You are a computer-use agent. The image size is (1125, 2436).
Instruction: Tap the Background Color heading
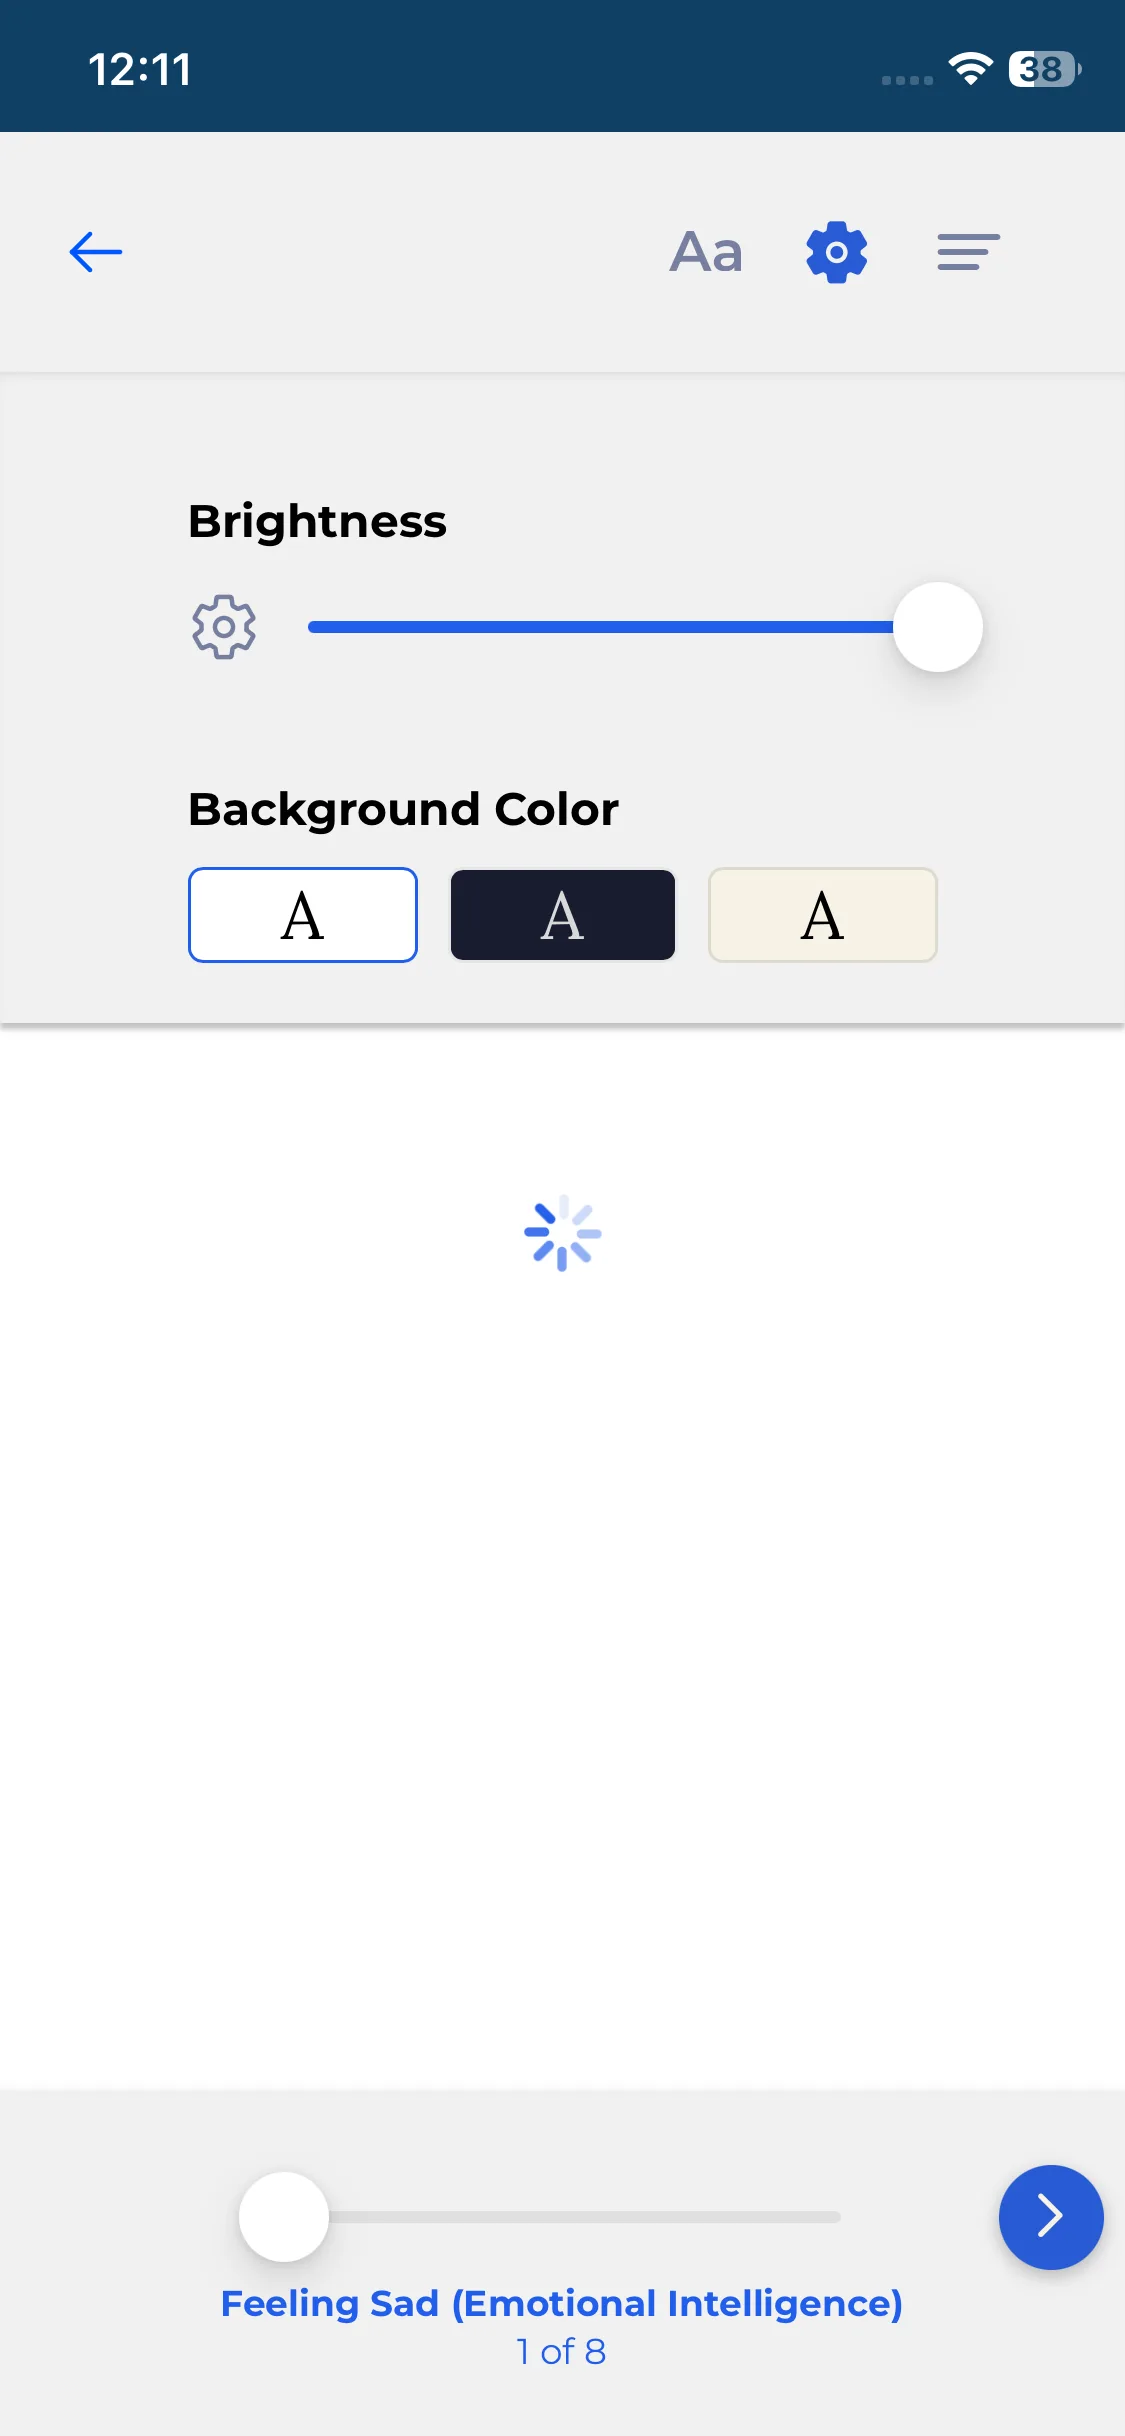tap(403, 809)
